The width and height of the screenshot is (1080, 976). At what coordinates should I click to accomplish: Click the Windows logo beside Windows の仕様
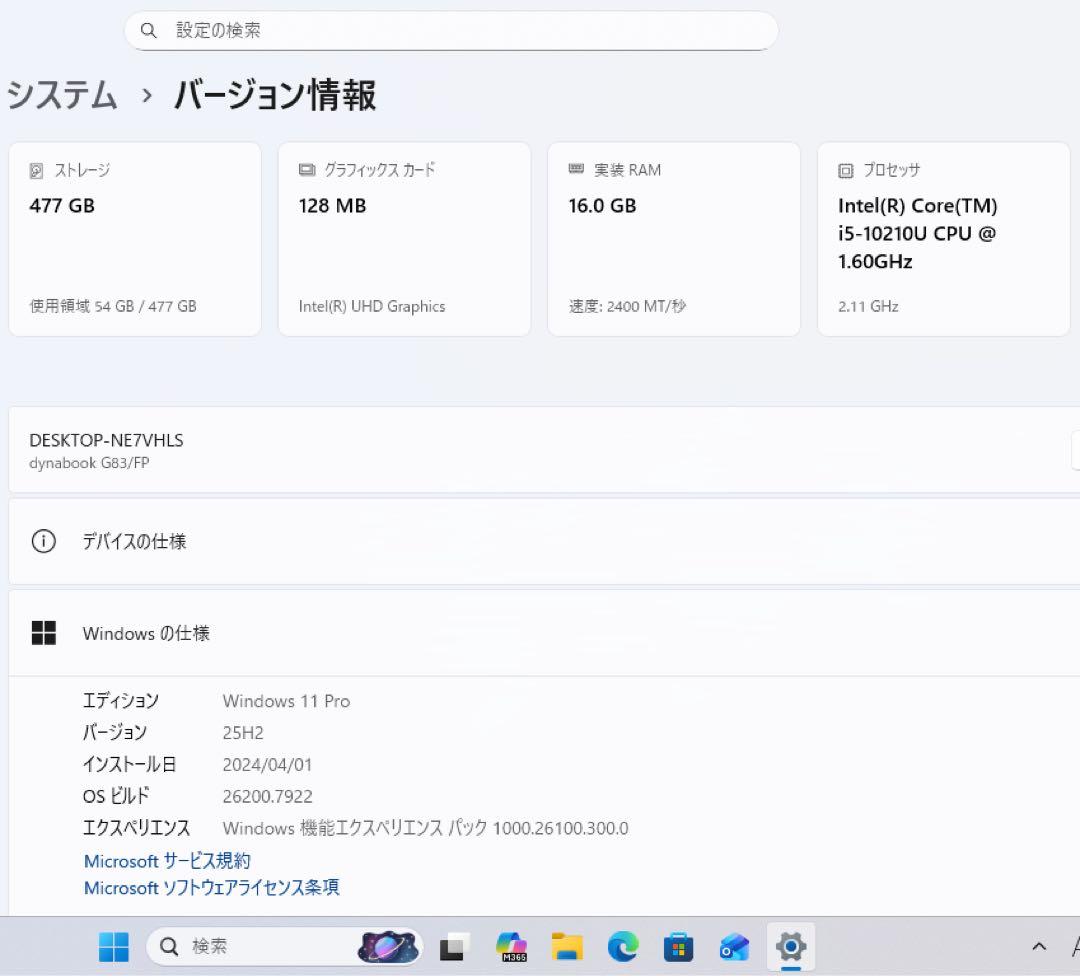point(44,633)
